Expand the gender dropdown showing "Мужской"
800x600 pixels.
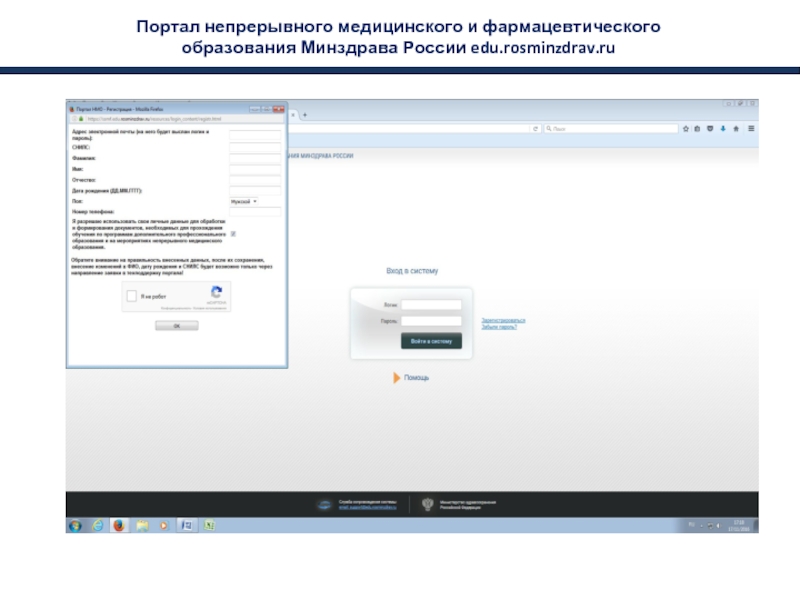click(244, 201)
